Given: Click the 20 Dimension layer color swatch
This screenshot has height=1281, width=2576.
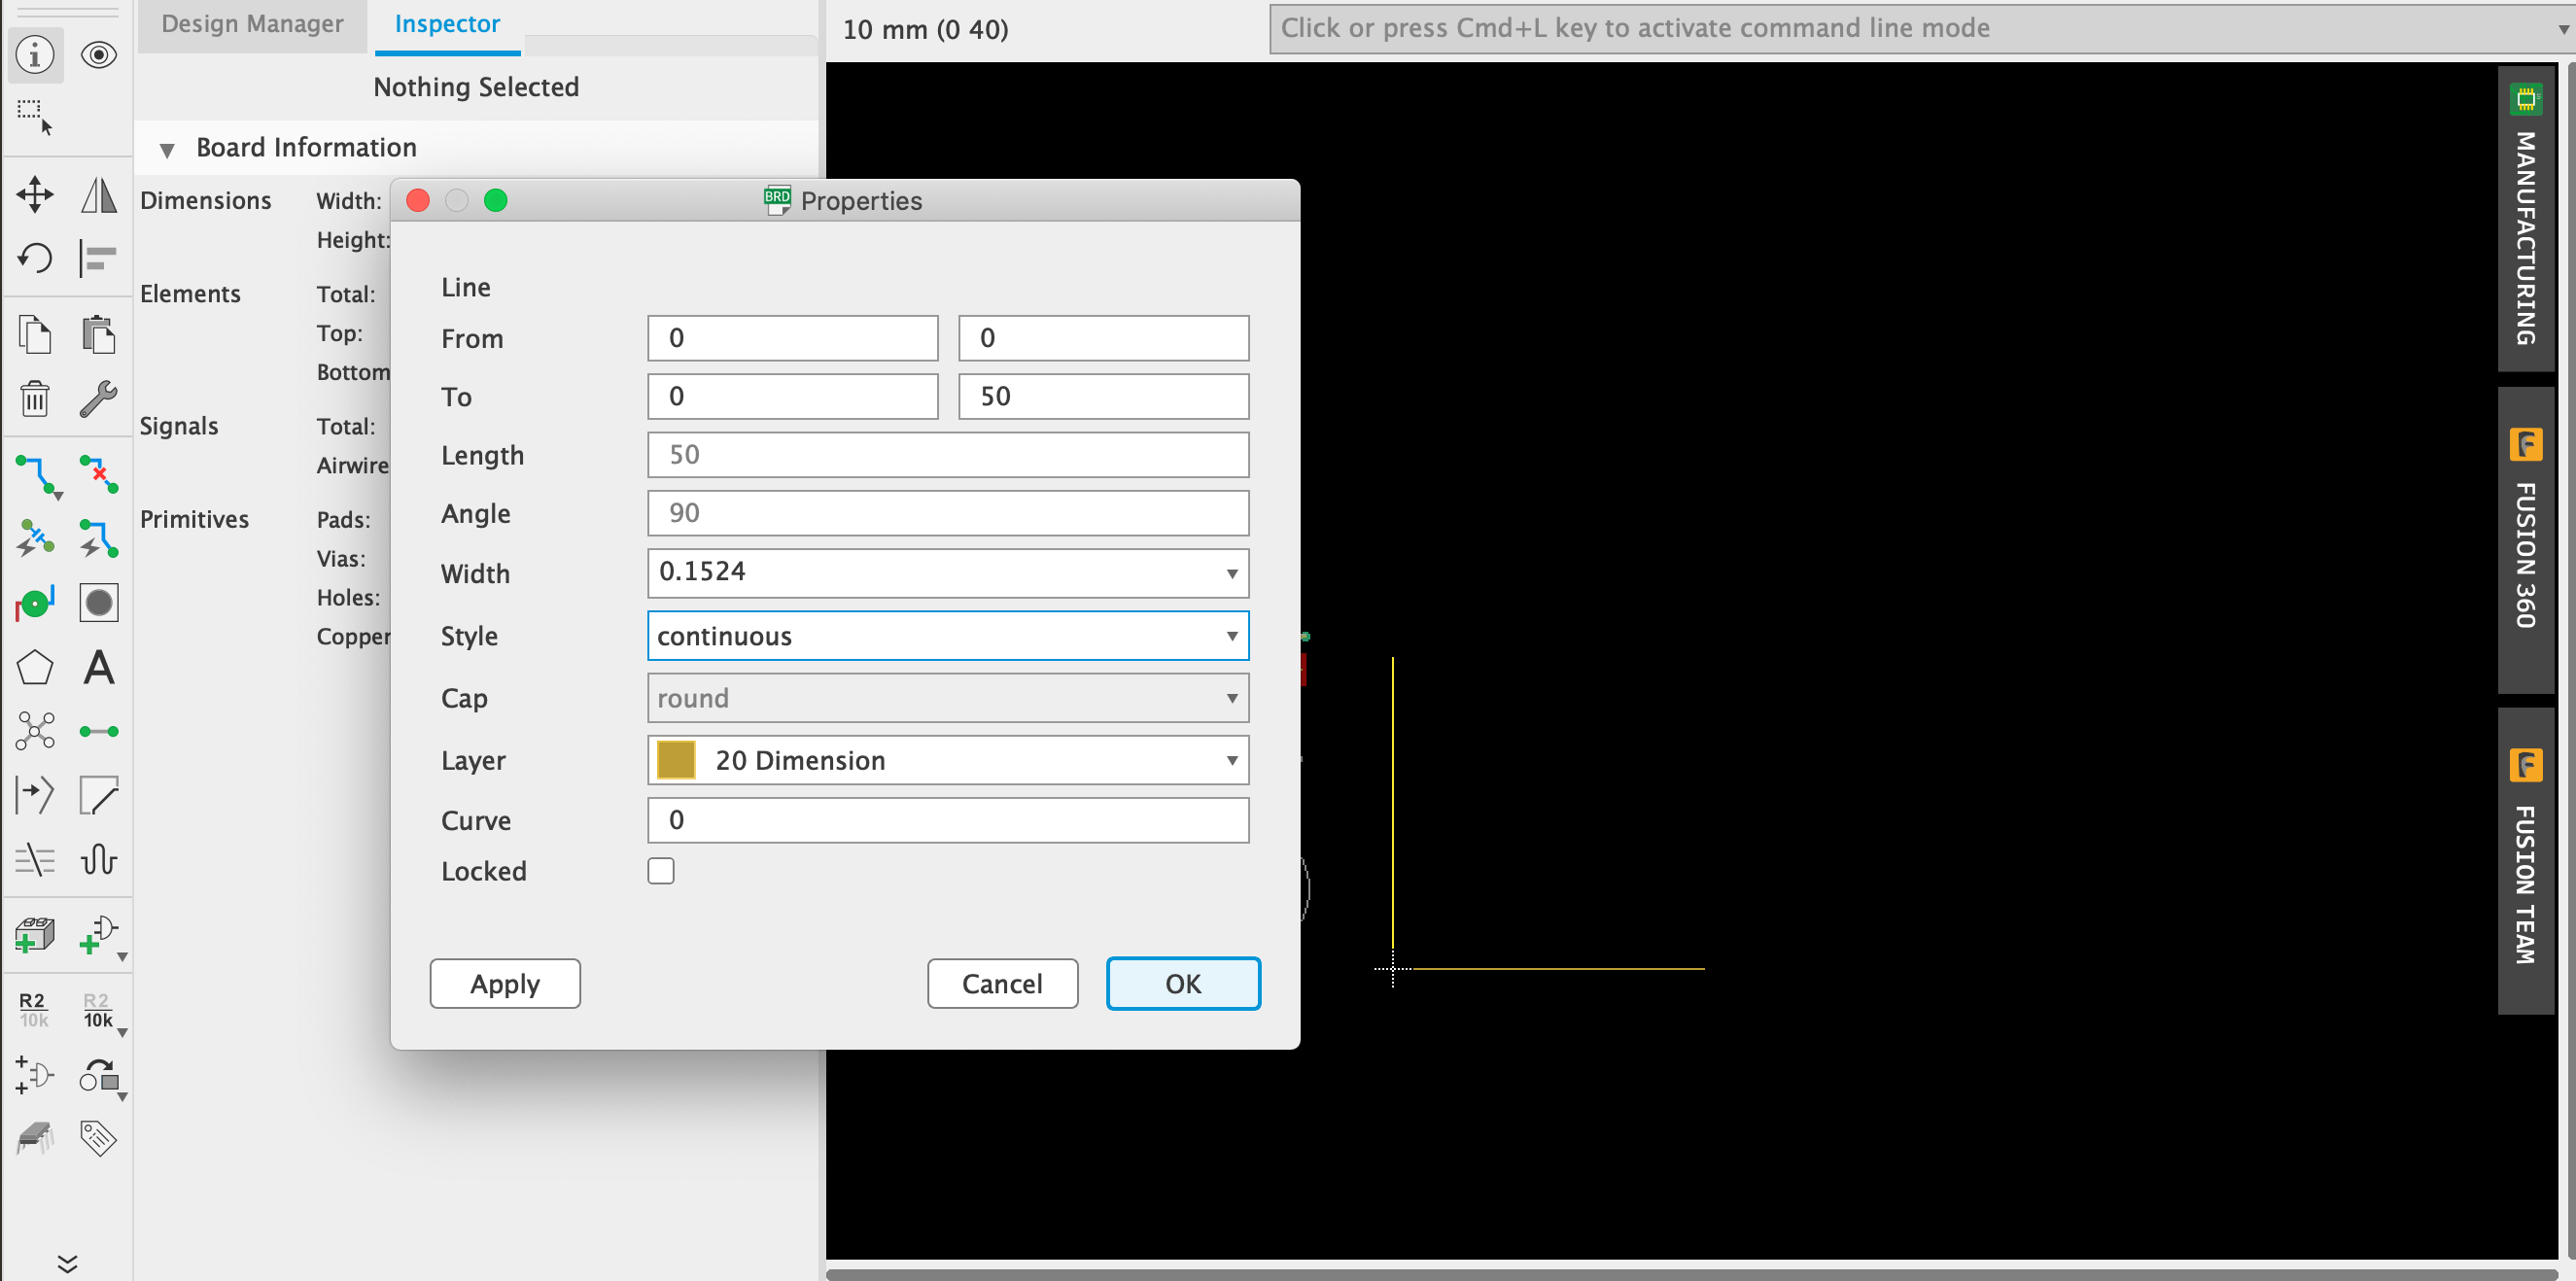Looking at the screenshot, I should pyautogui.click(x=676, y=760).
